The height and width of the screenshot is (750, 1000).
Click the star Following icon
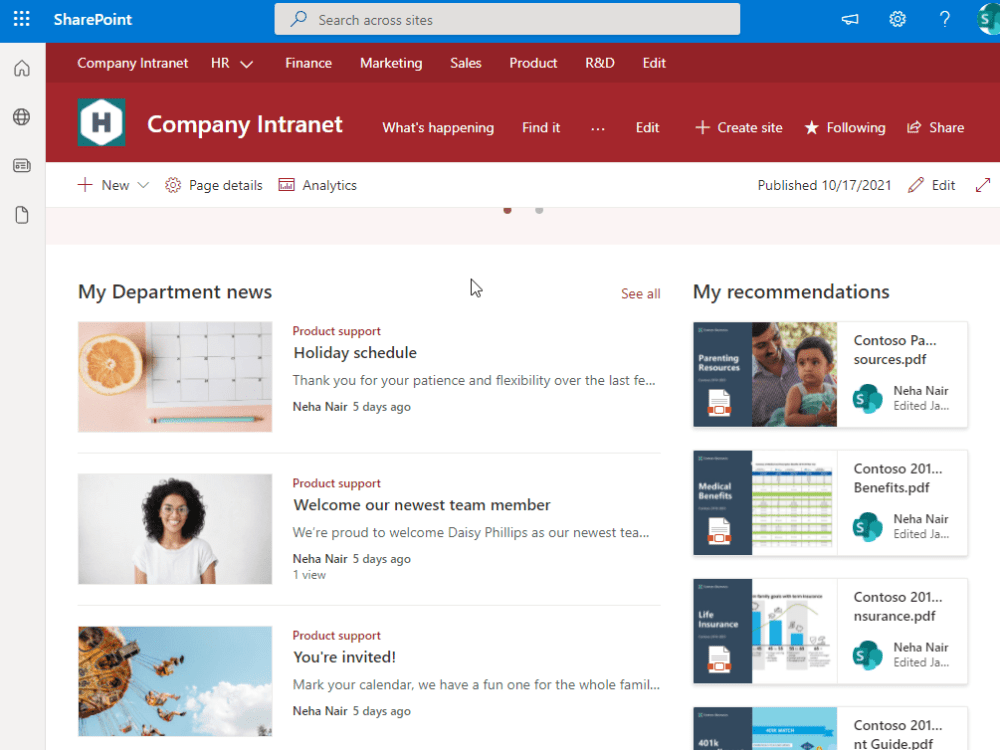click(811, 128)
